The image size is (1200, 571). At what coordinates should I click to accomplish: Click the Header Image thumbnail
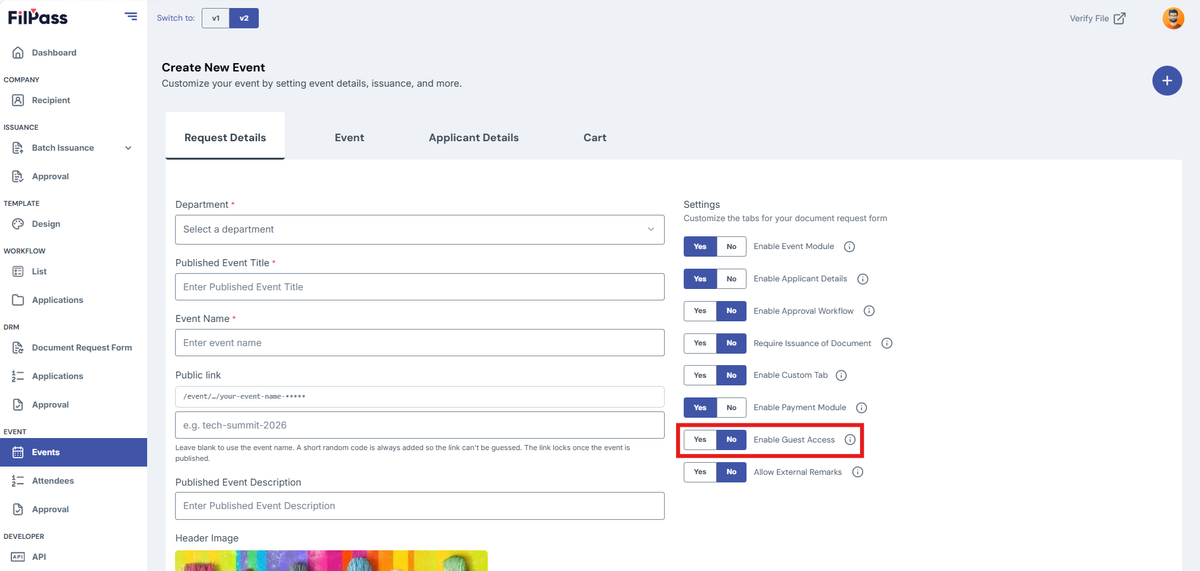331,560
